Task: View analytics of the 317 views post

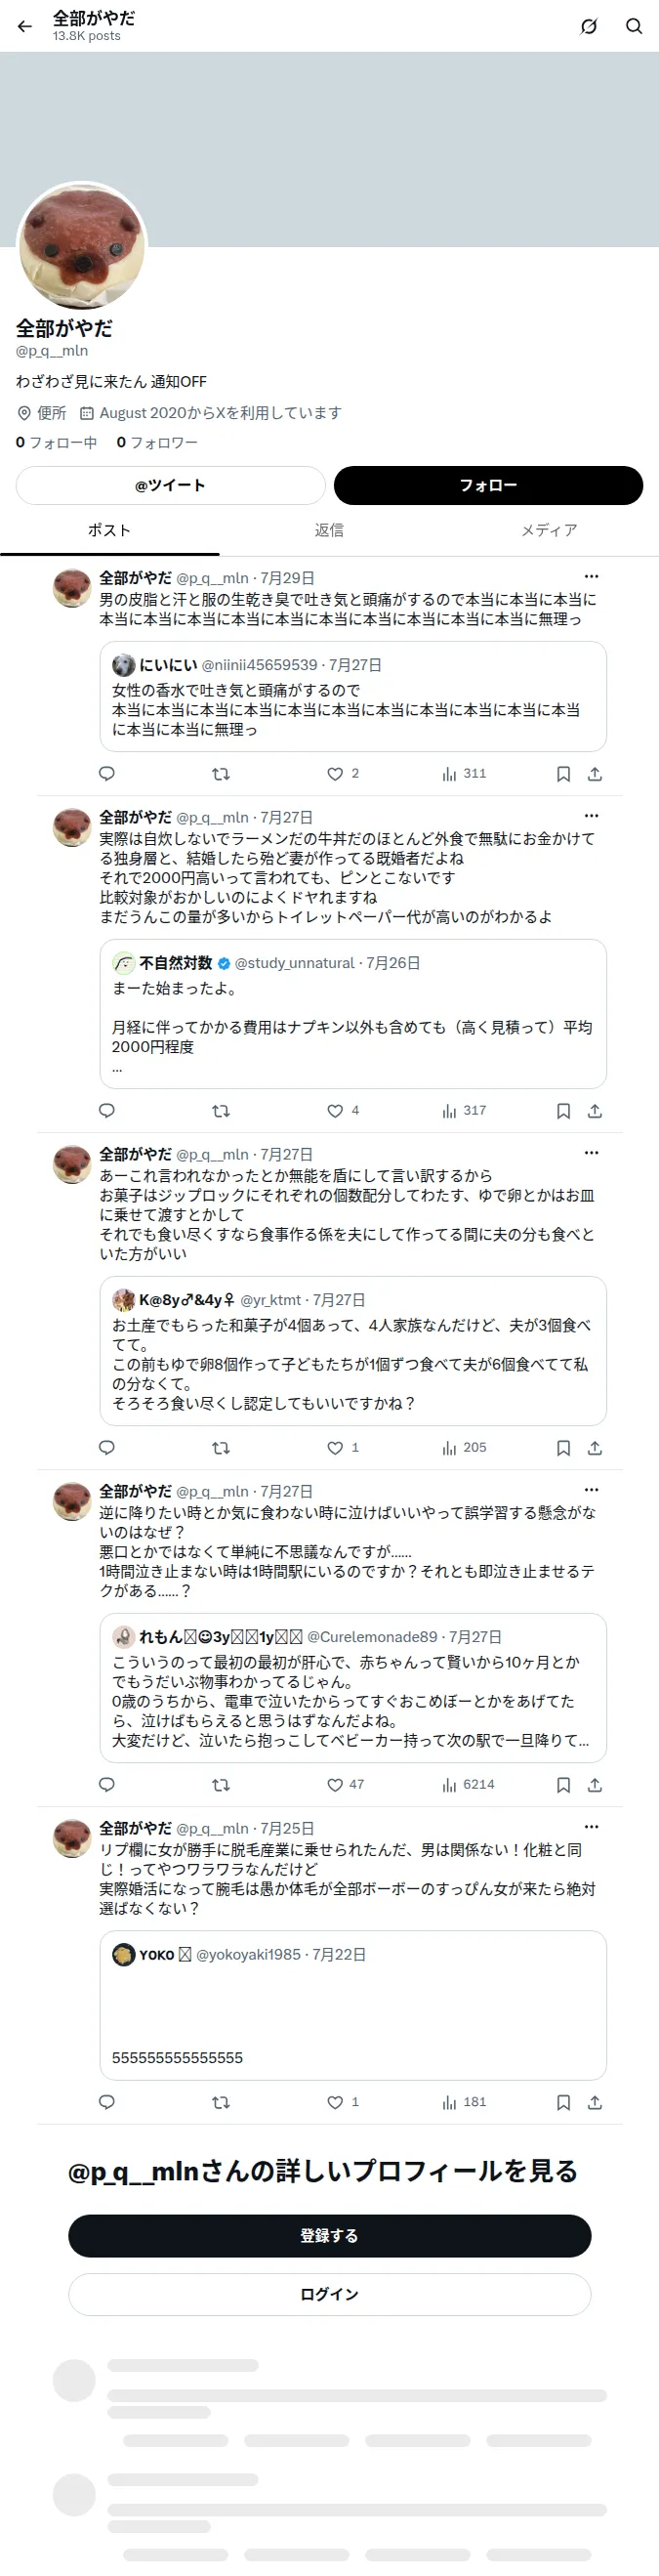Action: 464,1111
